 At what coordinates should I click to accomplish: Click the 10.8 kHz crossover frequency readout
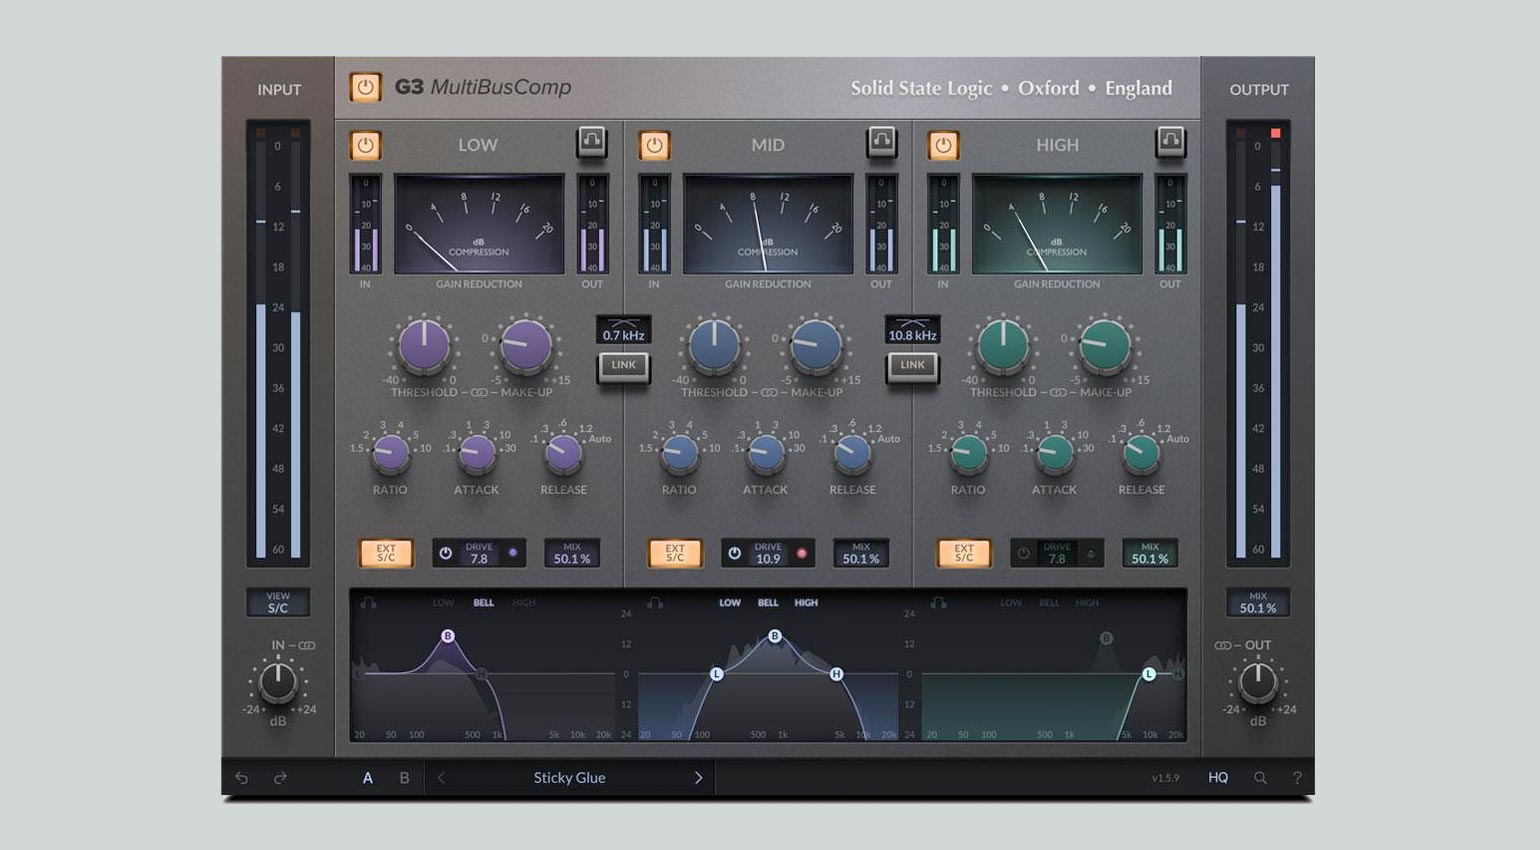coord(913,331)
